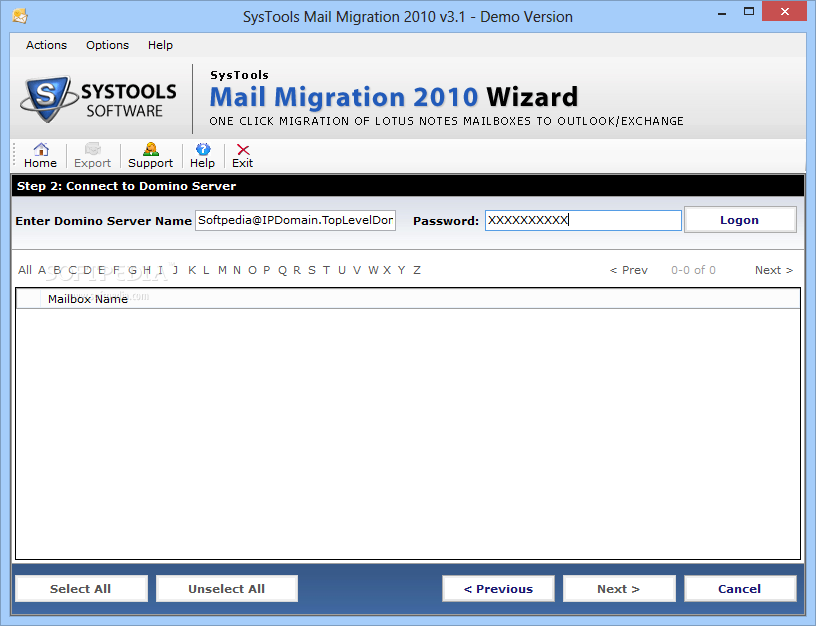Image resolution: width=816 pixels, height=626 pixels.
Task: Filter mailboxes by letter H
Action: coord(147,270)
